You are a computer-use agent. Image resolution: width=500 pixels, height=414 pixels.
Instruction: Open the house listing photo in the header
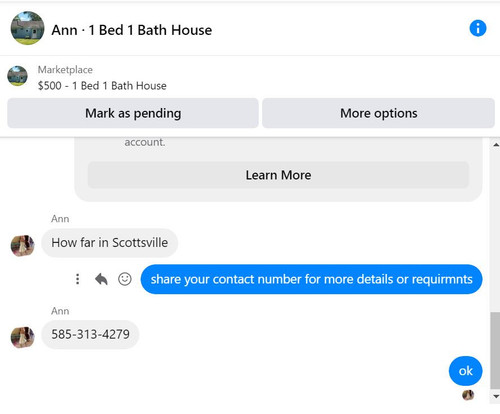pos(27,28)
